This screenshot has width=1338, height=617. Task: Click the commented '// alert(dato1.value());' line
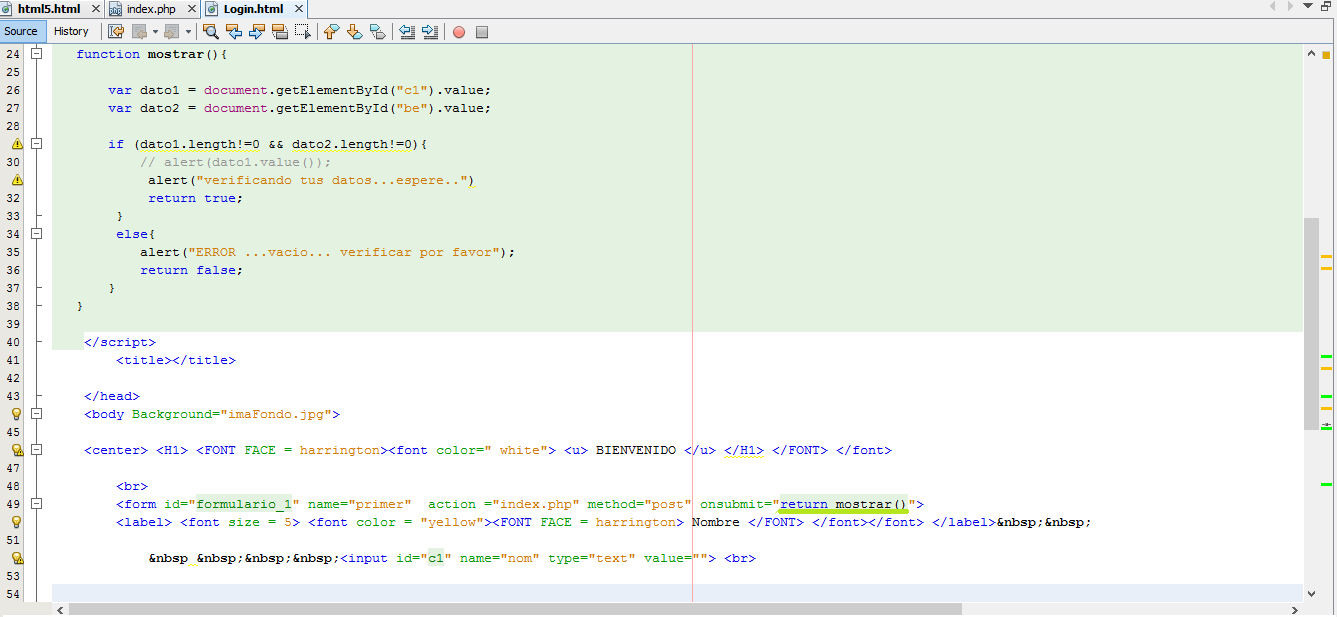(x=235, y=162)
